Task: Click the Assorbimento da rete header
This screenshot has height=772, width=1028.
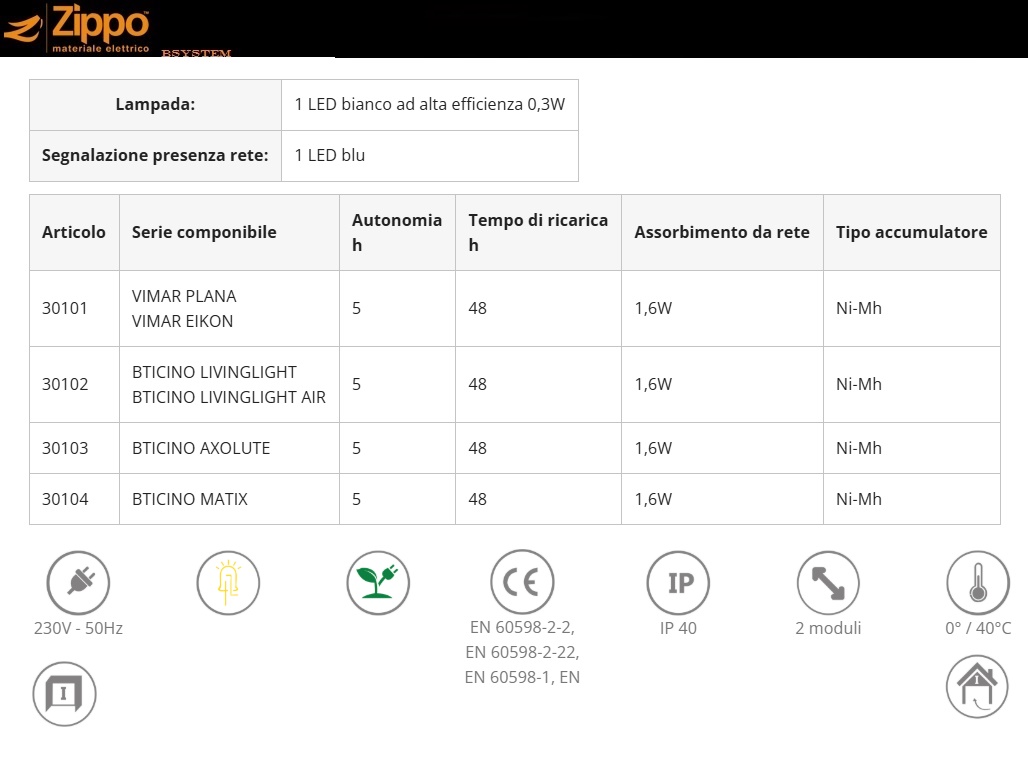Action: (x=722, y=232)
